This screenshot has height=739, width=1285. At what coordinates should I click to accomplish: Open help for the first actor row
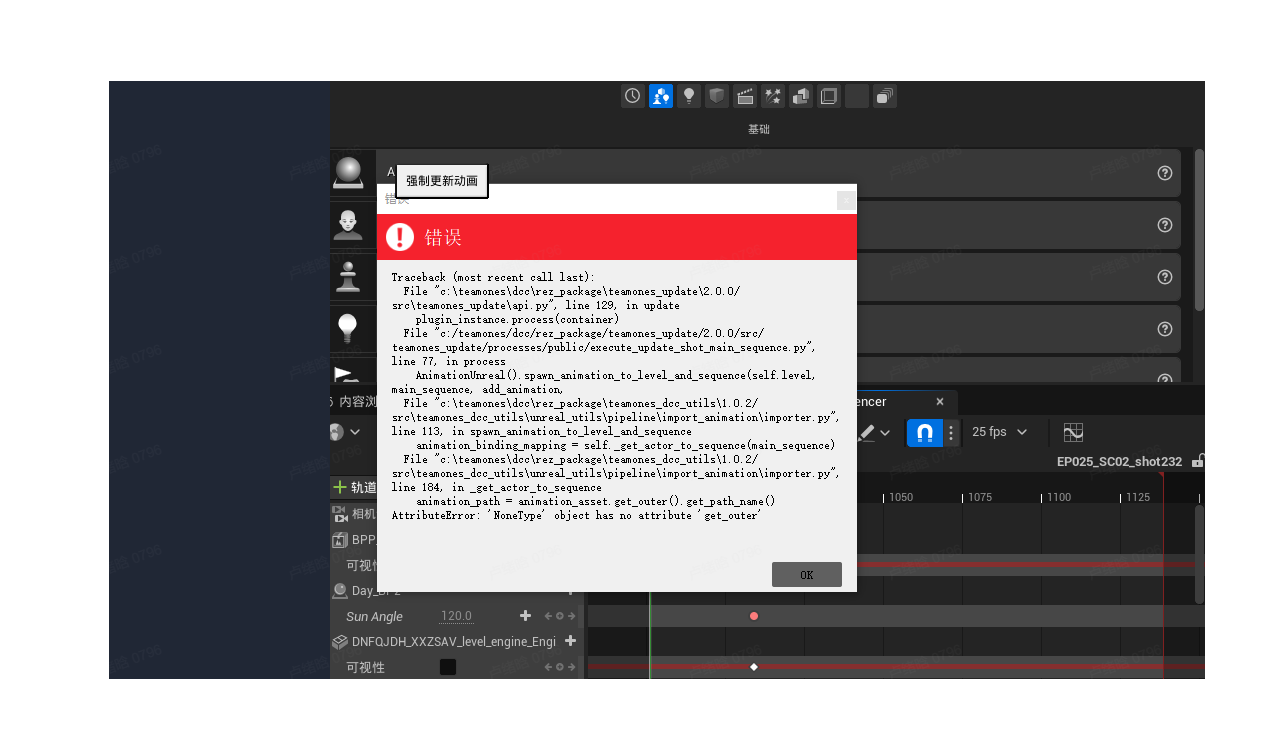1164,173
